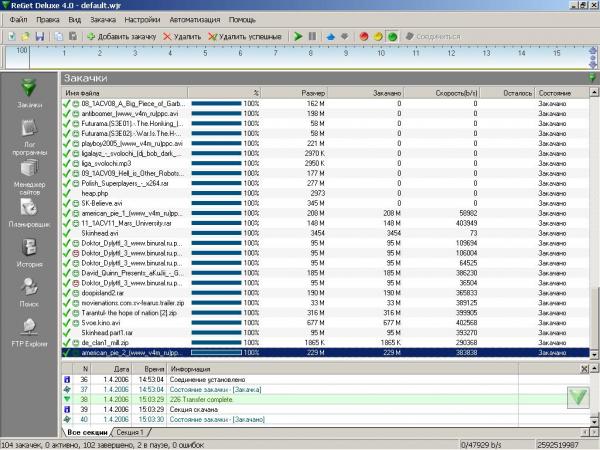Open the Вид menu

[x=75, y=20]
